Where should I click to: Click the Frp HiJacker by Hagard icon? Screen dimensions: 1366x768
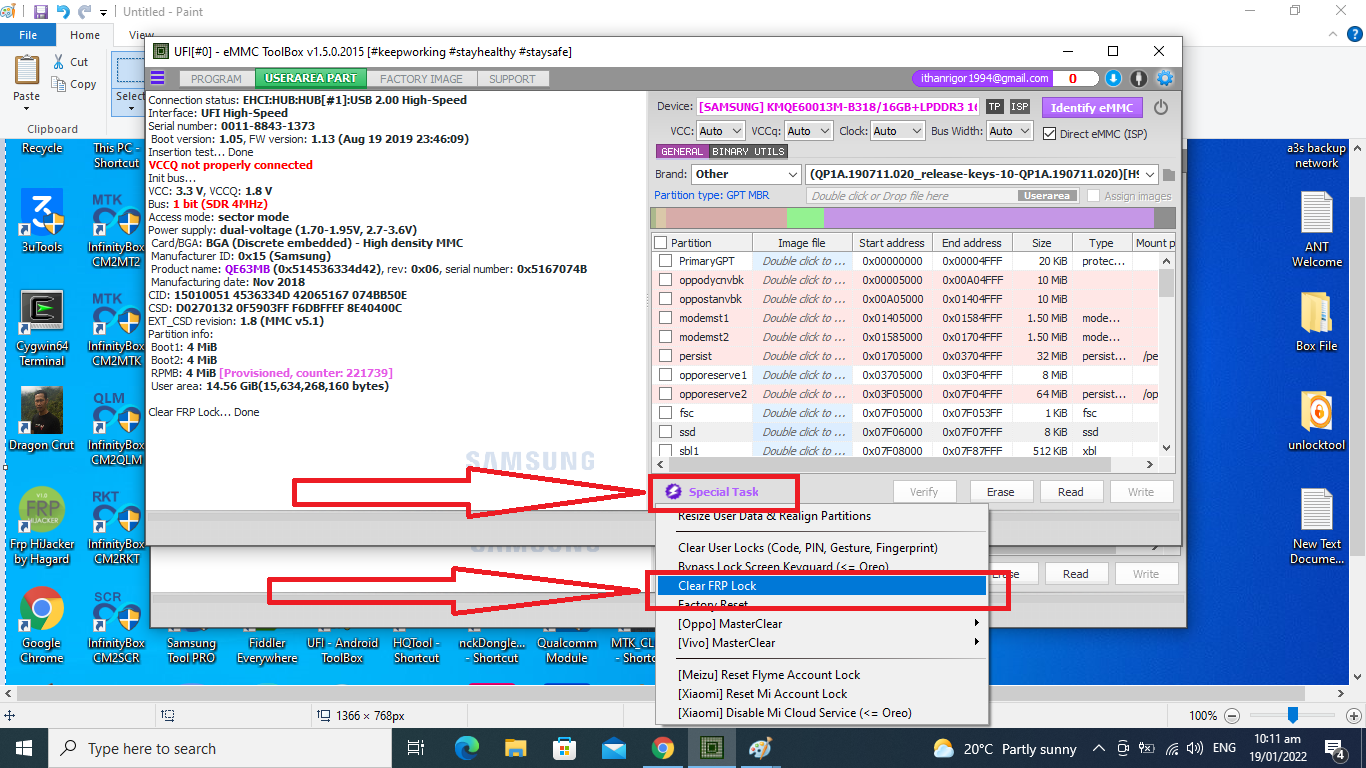click(41, 527)
